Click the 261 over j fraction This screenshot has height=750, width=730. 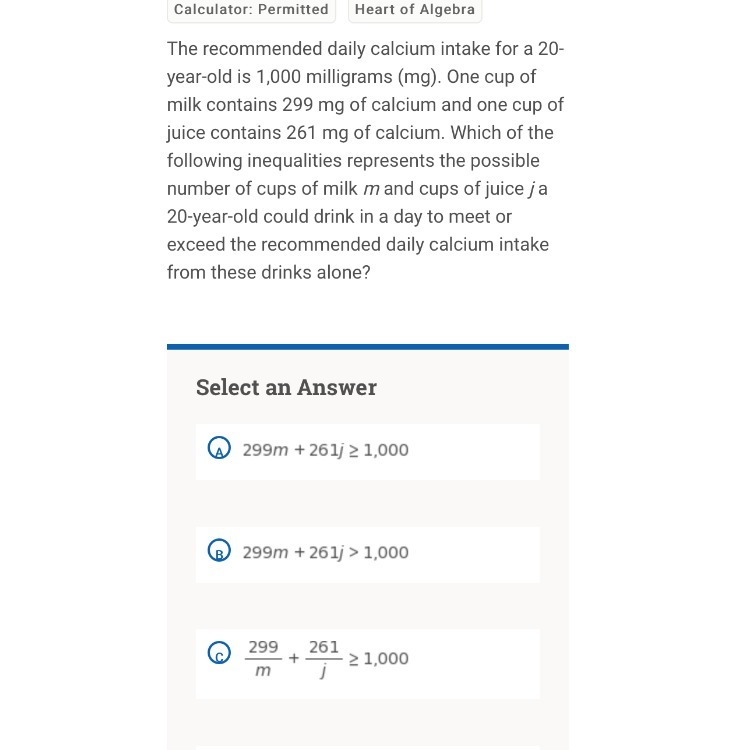point(324,658)
